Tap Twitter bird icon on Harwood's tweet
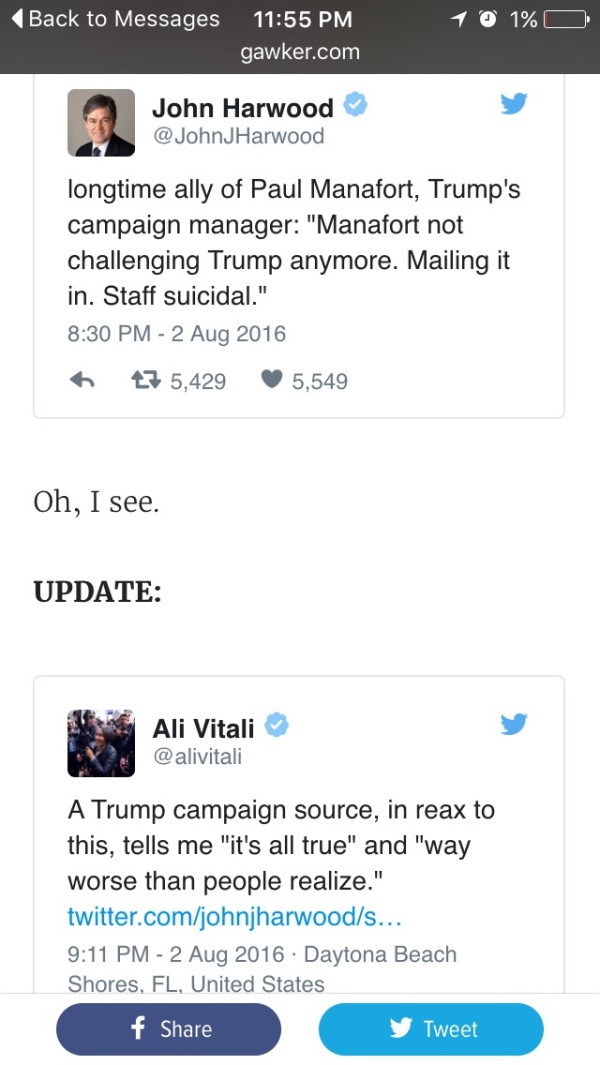 514,103
